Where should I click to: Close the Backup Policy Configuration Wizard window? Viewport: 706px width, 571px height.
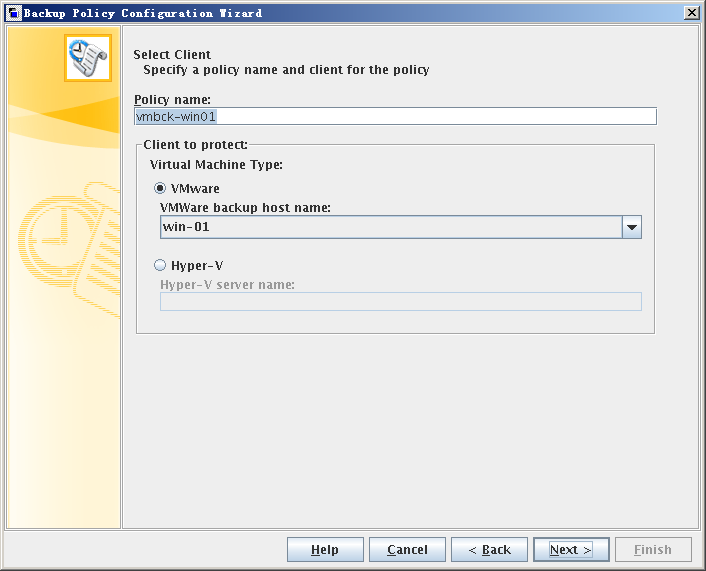pos(691,13)
